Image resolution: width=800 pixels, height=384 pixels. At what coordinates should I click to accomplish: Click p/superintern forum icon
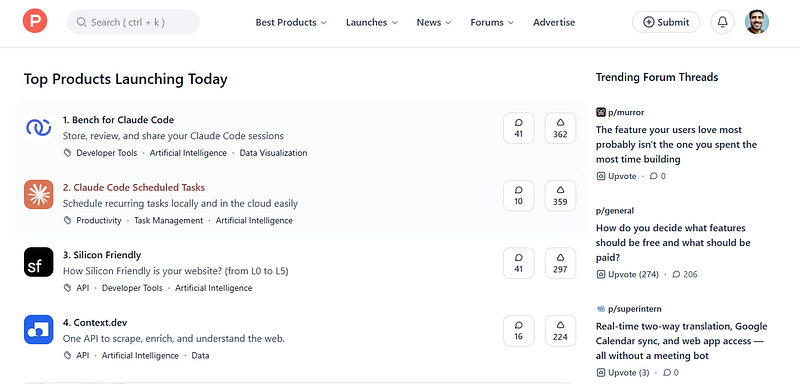601,309
